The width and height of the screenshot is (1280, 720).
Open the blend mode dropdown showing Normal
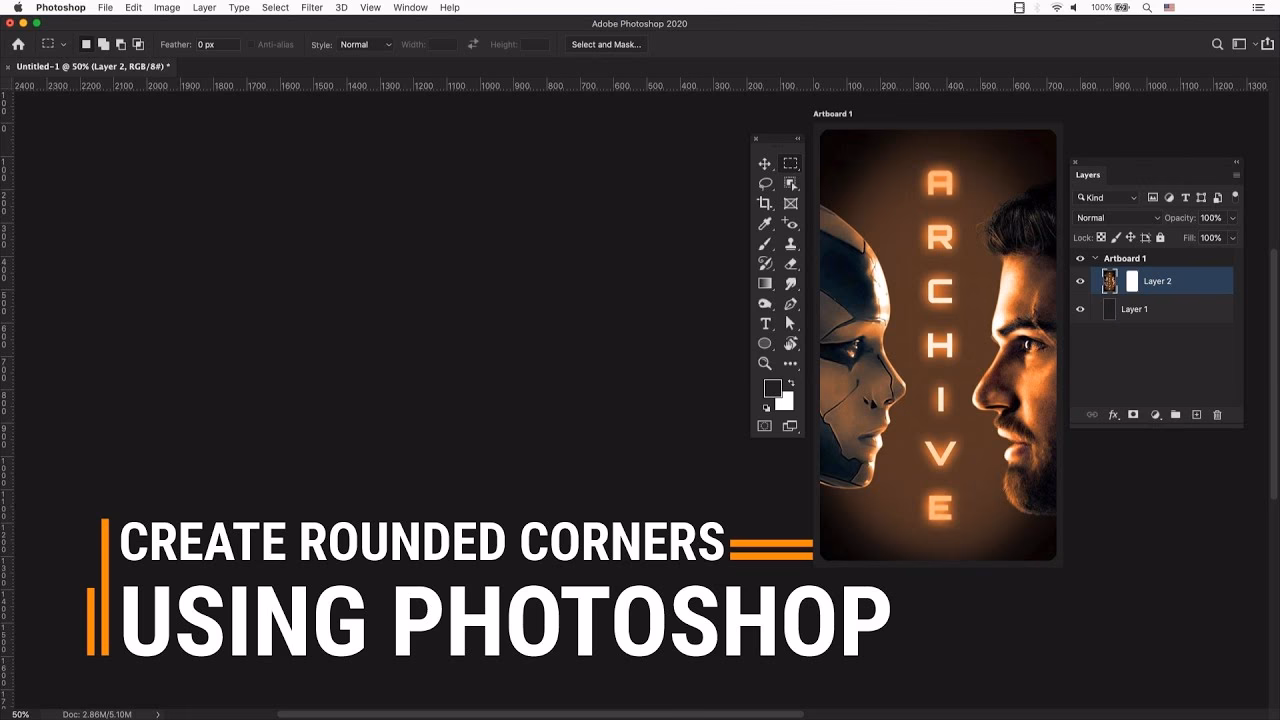[x=1115, y=217]
